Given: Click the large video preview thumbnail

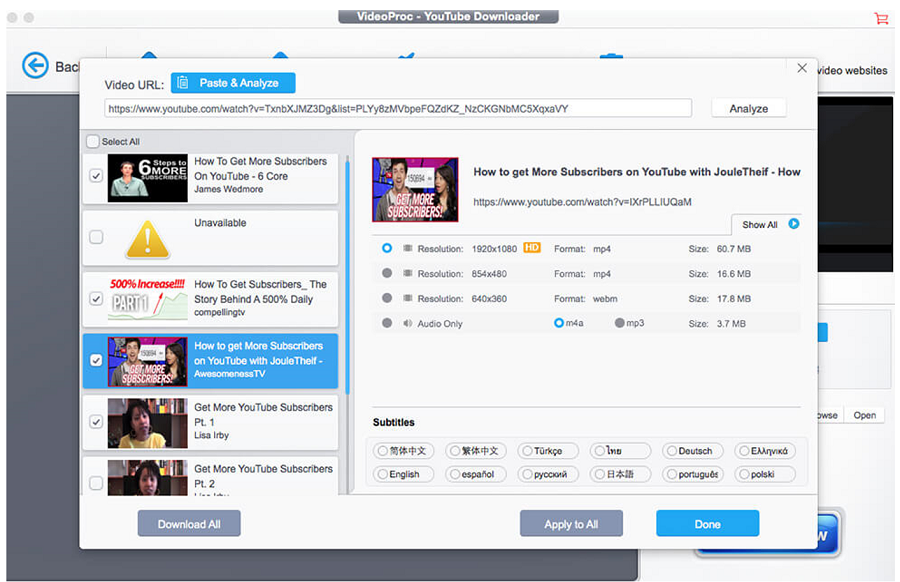Looking at the screenshot, I should (415, 189).
